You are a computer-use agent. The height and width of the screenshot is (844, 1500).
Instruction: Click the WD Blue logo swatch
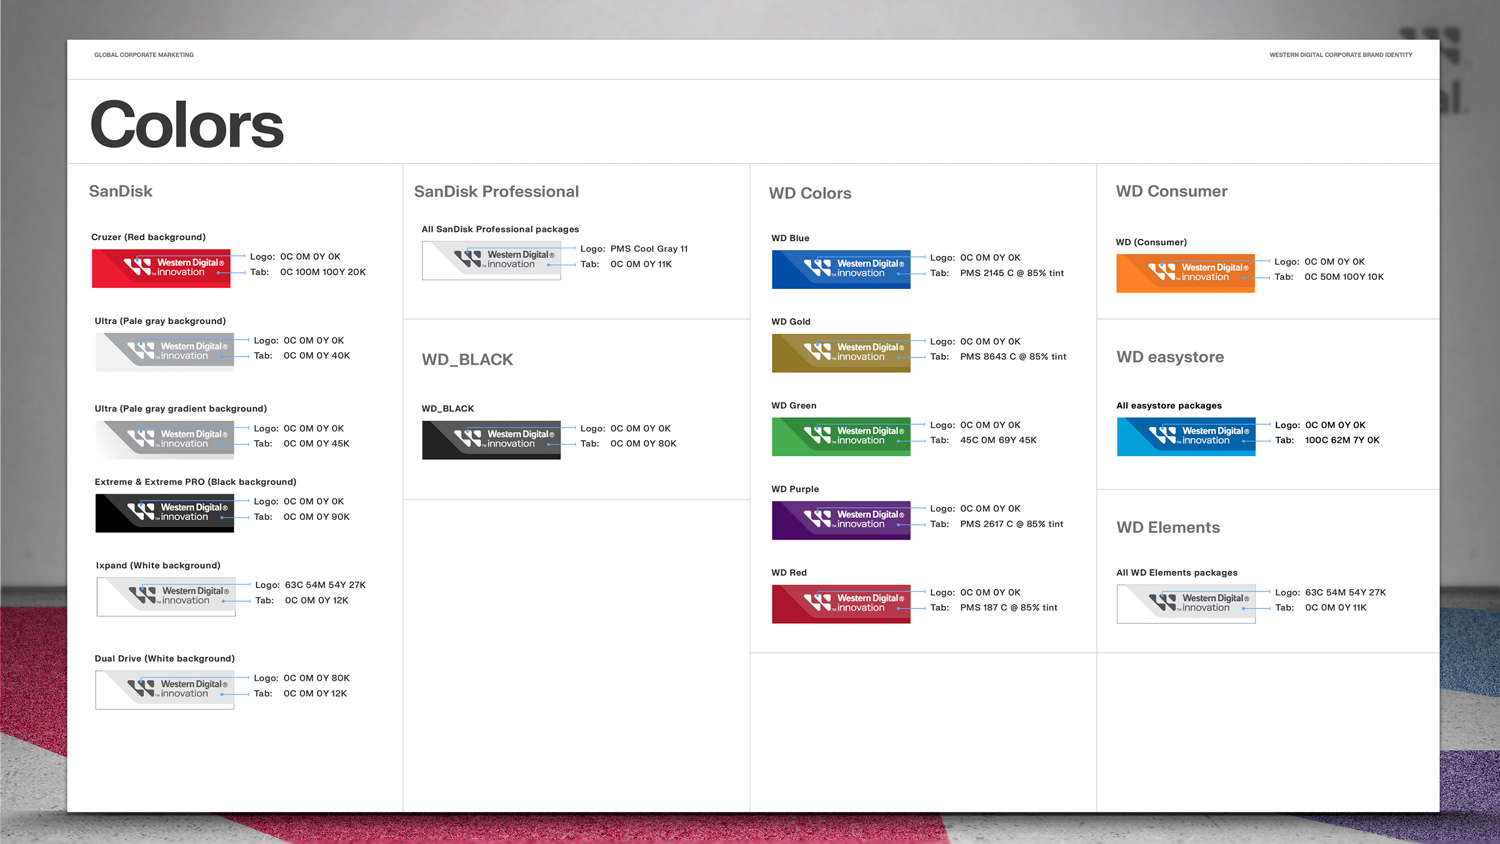[841, 269]
